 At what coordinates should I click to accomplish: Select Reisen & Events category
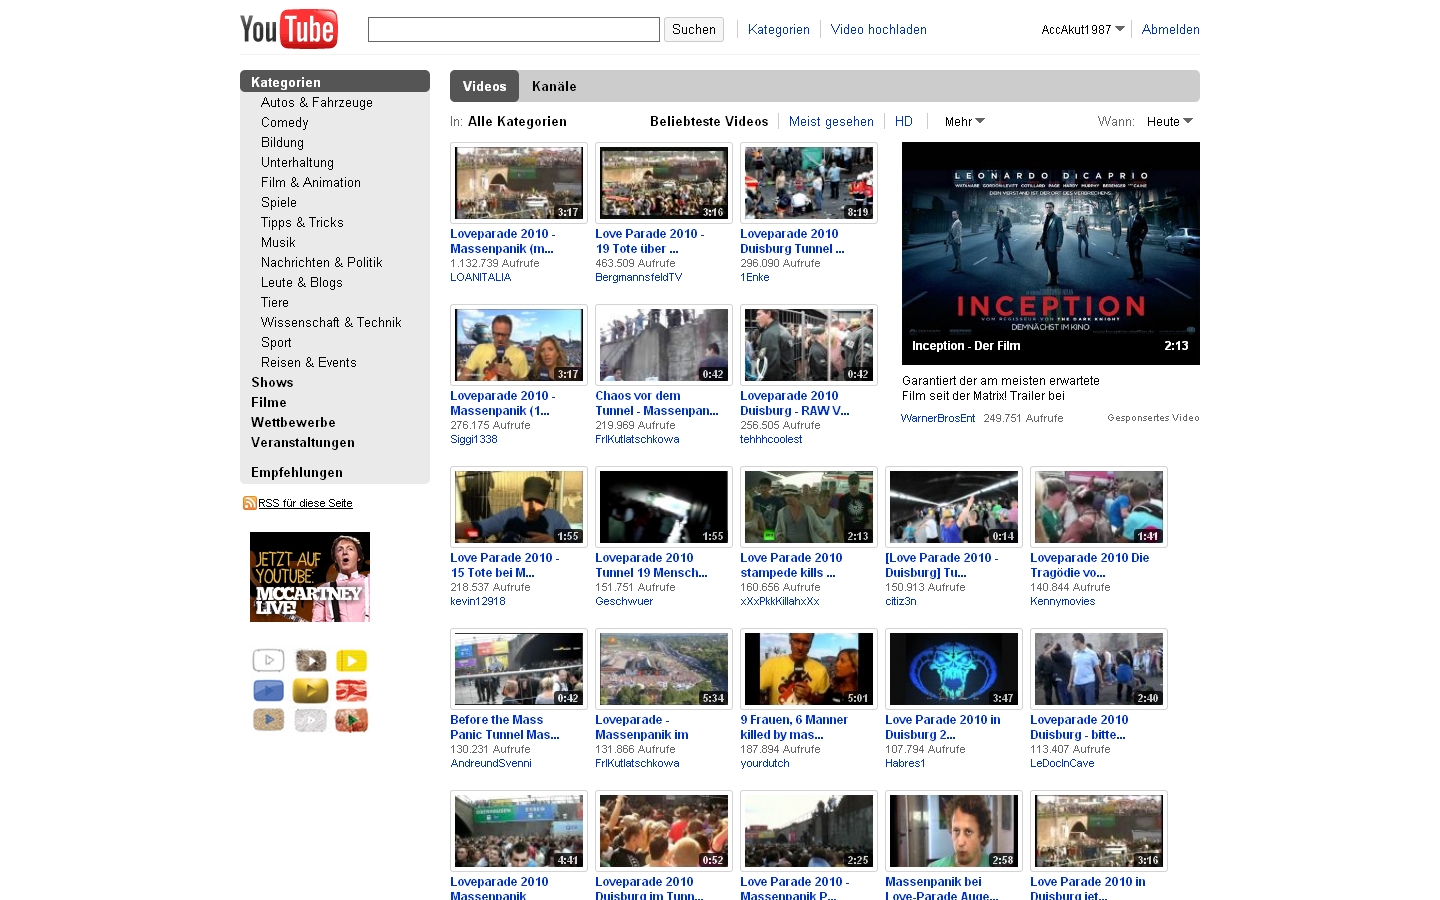pos(309,362)
